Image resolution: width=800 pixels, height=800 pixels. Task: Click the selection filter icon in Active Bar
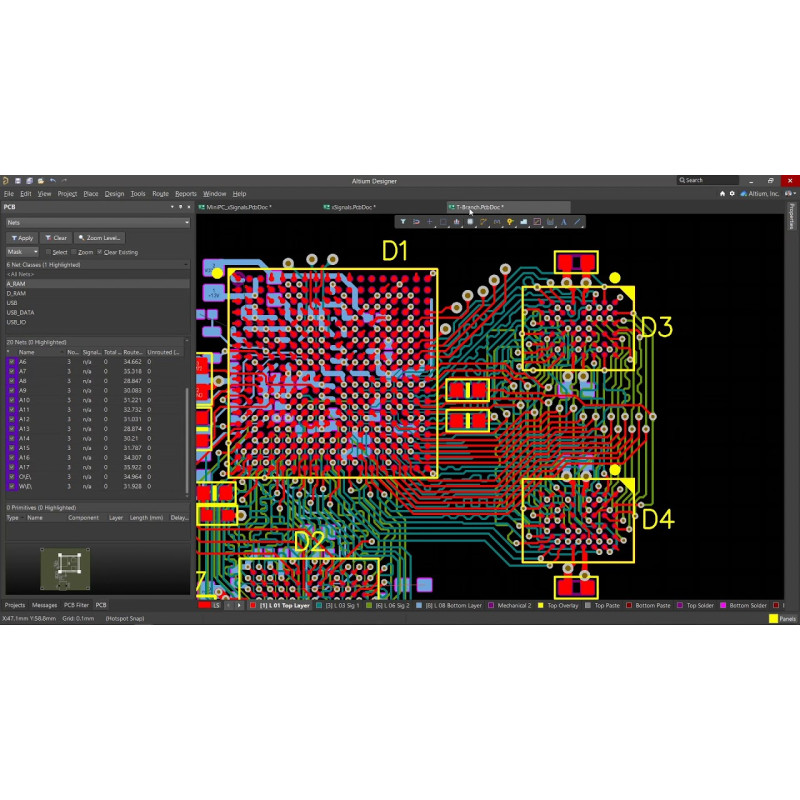click(x=403, y=221)
